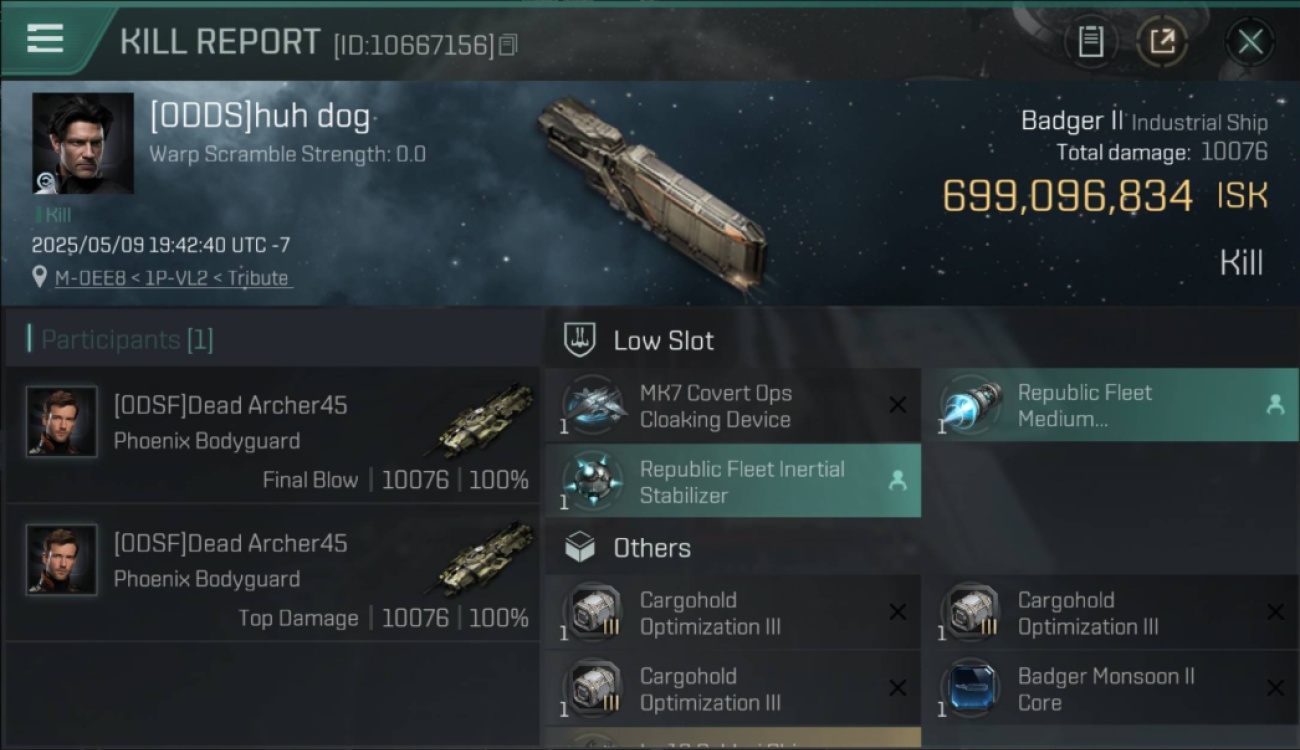Select first Cargohold Optimization III item
The width and height of the screenshot is (1300, 750).
point(733,613)
